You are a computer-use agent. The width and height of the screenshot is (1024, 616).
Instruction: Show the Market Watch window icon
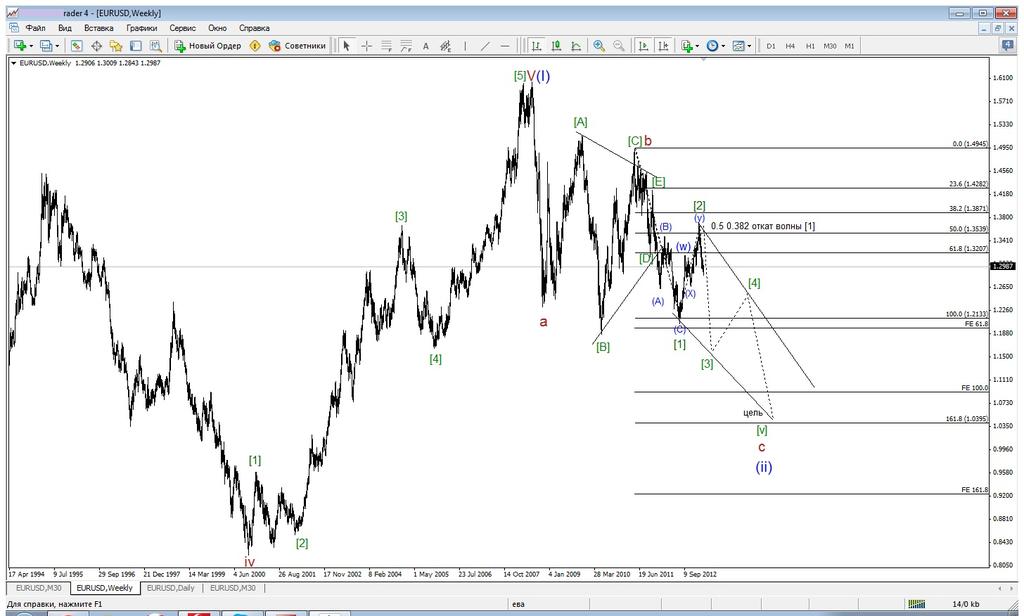tap(76, 46)
